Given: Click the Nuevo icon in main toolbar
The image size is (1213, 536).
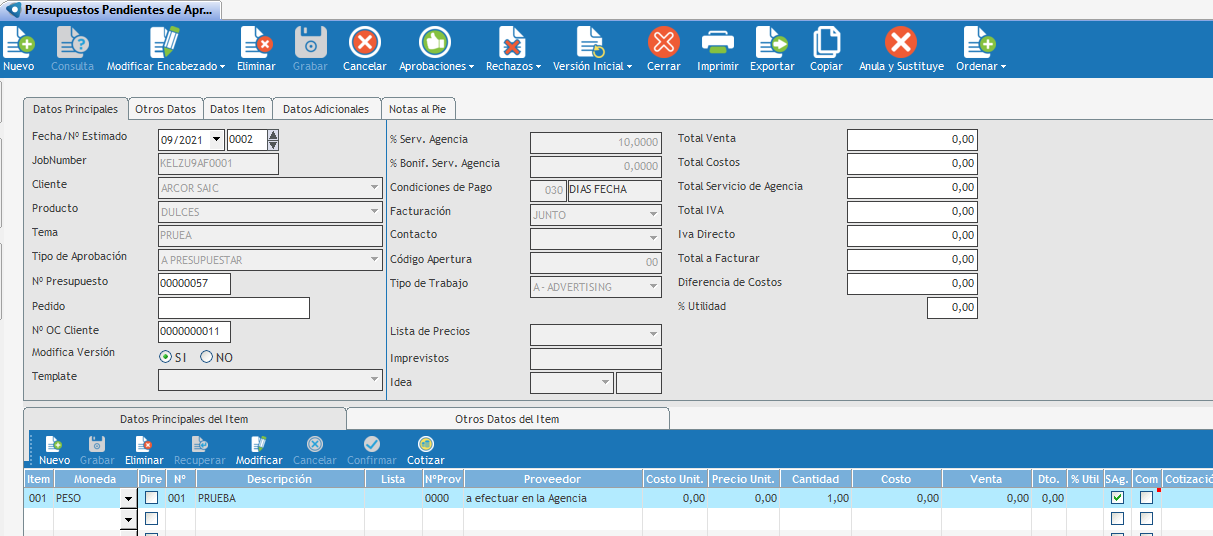Looking at the screenshot, I should click(19, 42).
